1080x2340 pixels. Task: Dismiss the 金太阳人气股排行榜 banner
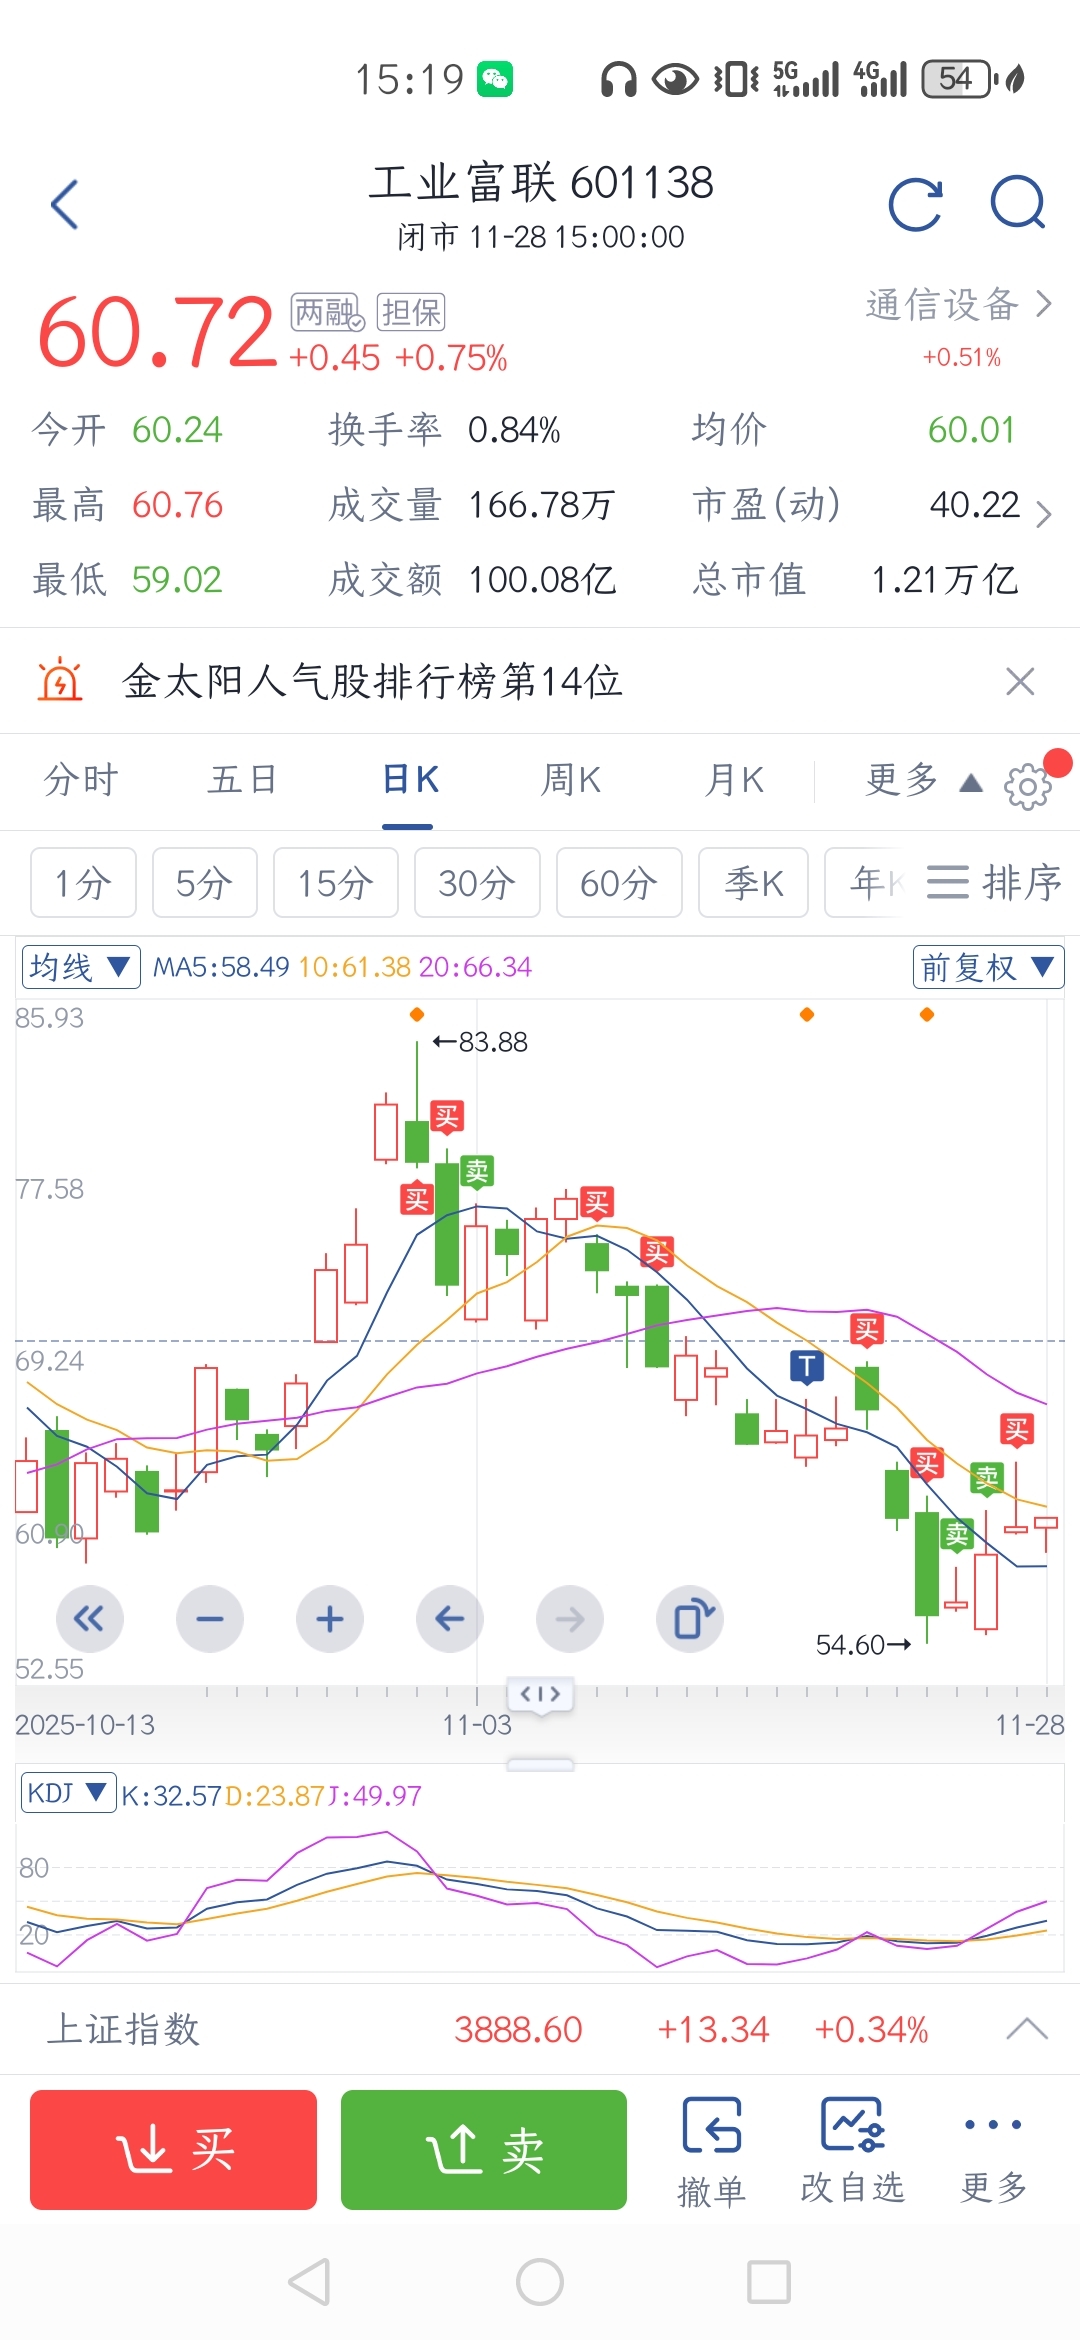pyautogui.click(x=1020, y=681)
